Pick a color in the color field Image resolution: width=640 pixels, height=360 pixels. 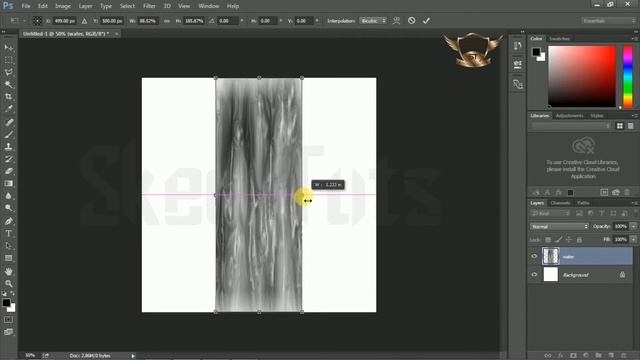click(x=582, y=76)
